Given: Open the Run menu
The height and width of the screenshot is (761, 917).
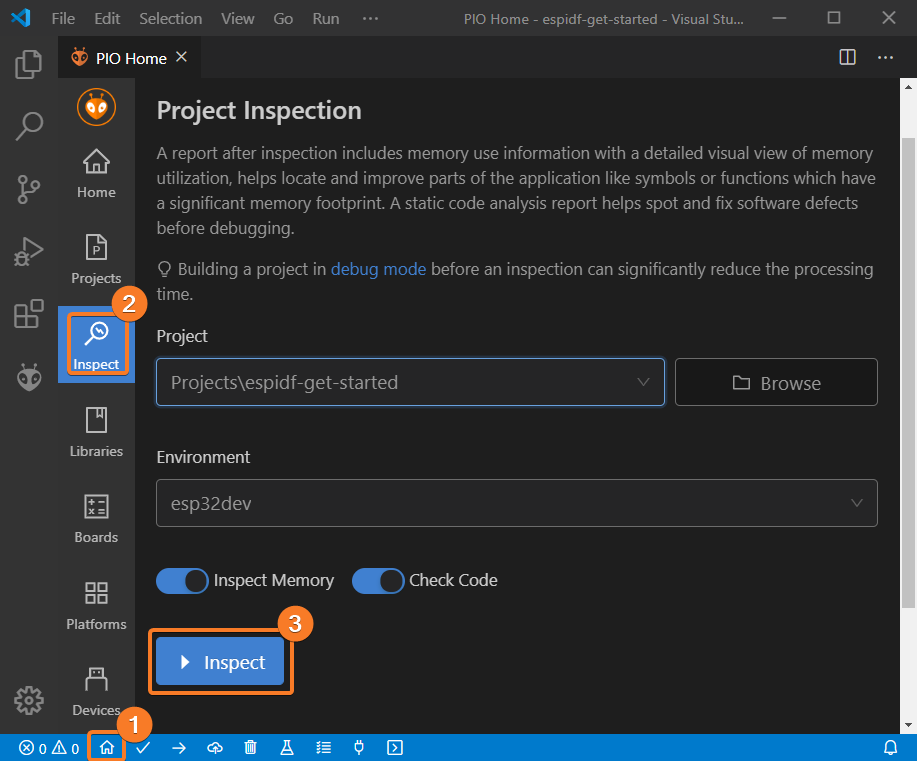Looking at the screenshot, I should click(326, 19).
